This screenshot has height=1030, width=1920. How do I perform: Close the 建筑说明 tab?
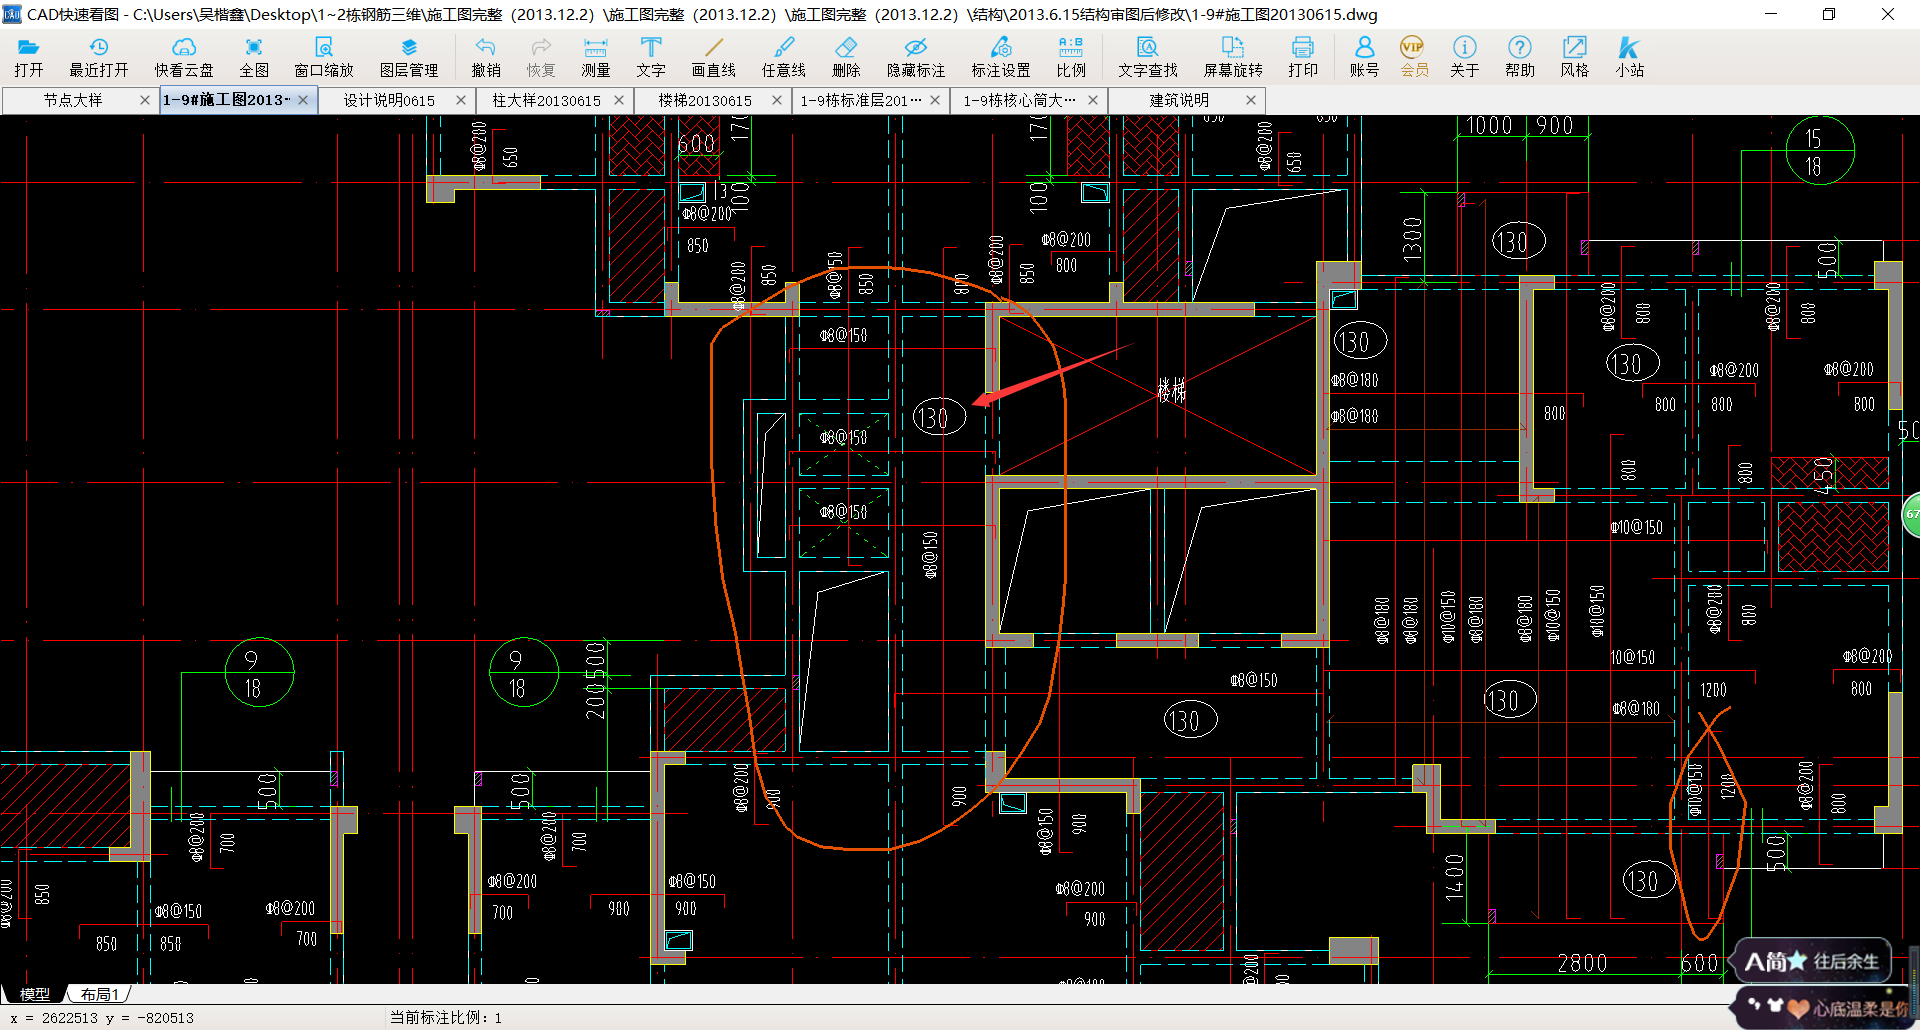1251,100
